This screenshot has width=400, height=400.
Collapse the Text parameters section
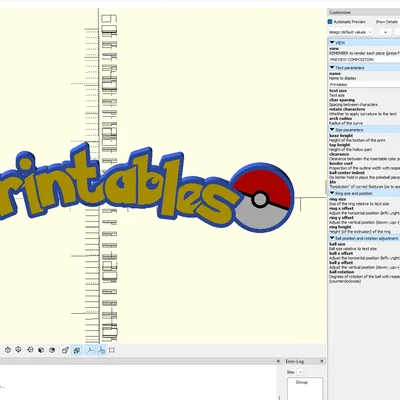[332, 67]
